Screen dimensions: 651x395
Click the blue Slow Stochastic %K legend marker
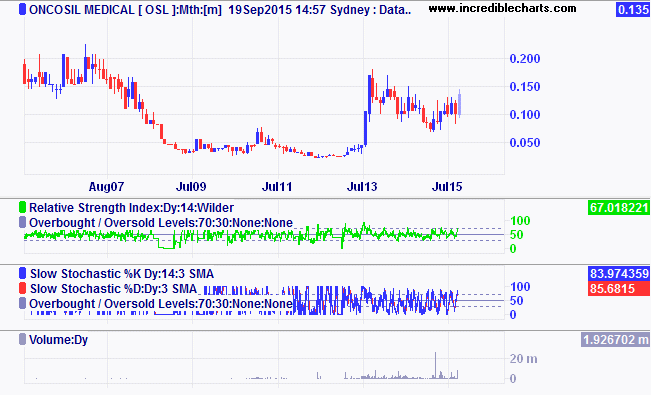coord(22,273)
